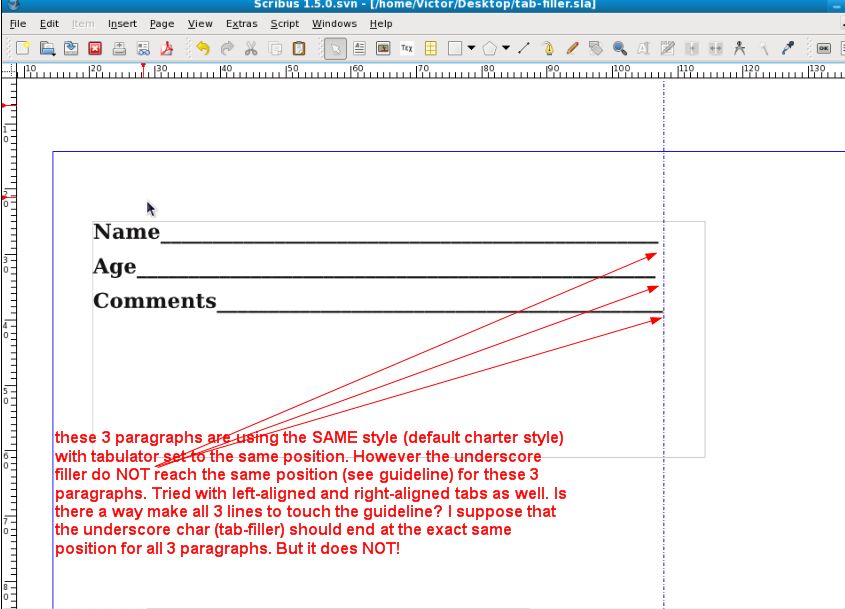Select the Freehand pencil line tool

pyautogui.click(x=572, y=47)
